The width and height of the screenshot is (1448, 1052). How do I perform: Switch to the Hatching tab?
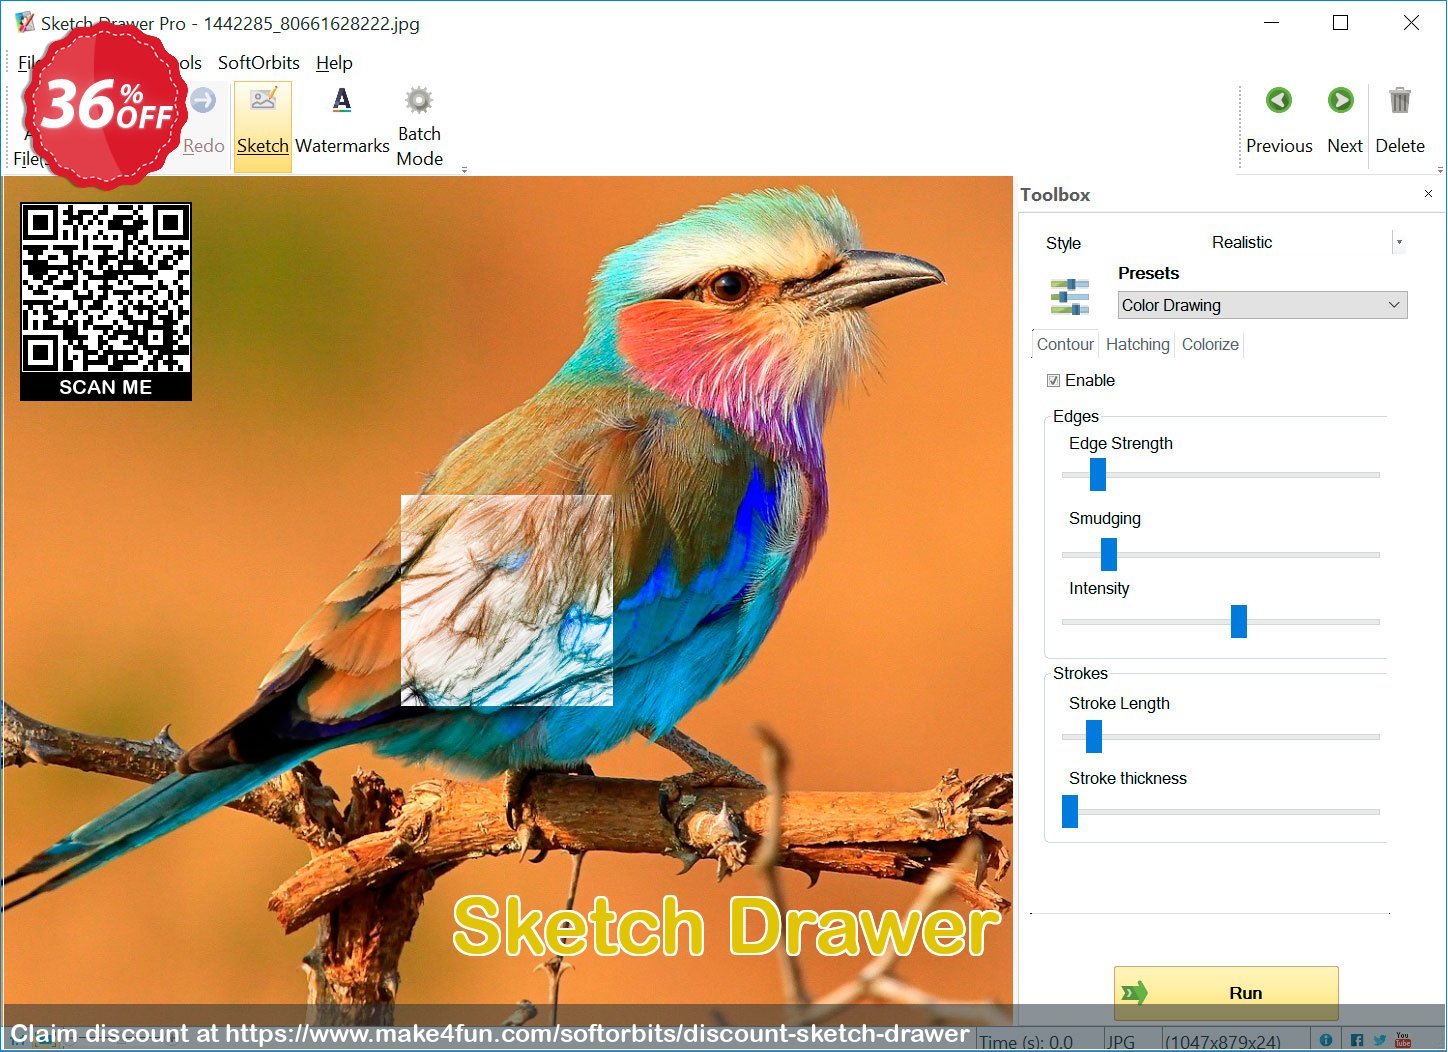click(1137, 344)
